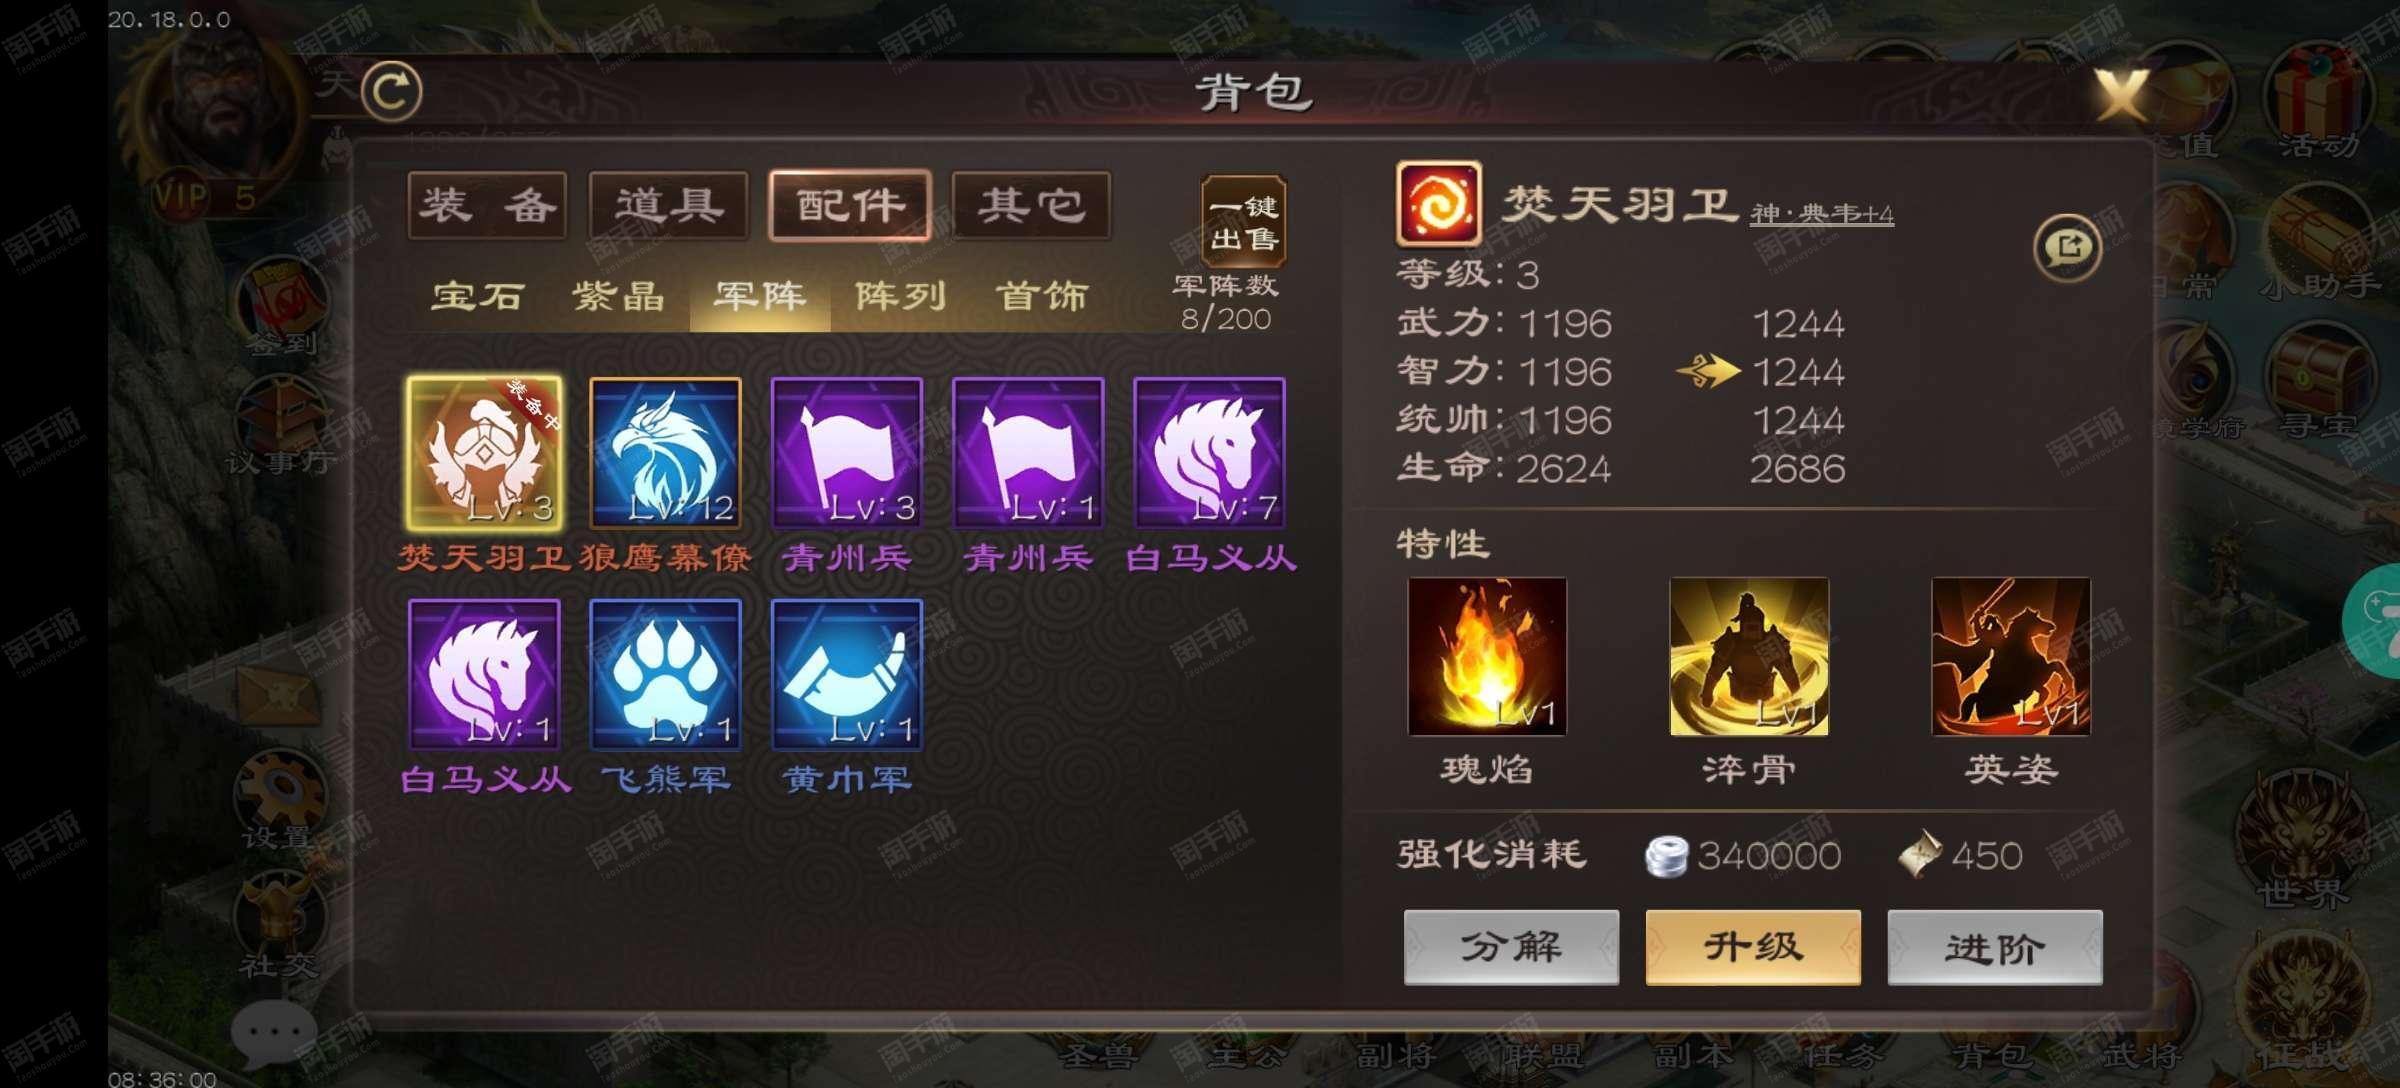Select the 白马义从 Lv 7 horse icon
This screenshot has height=1088, width=2400.
1209,453
